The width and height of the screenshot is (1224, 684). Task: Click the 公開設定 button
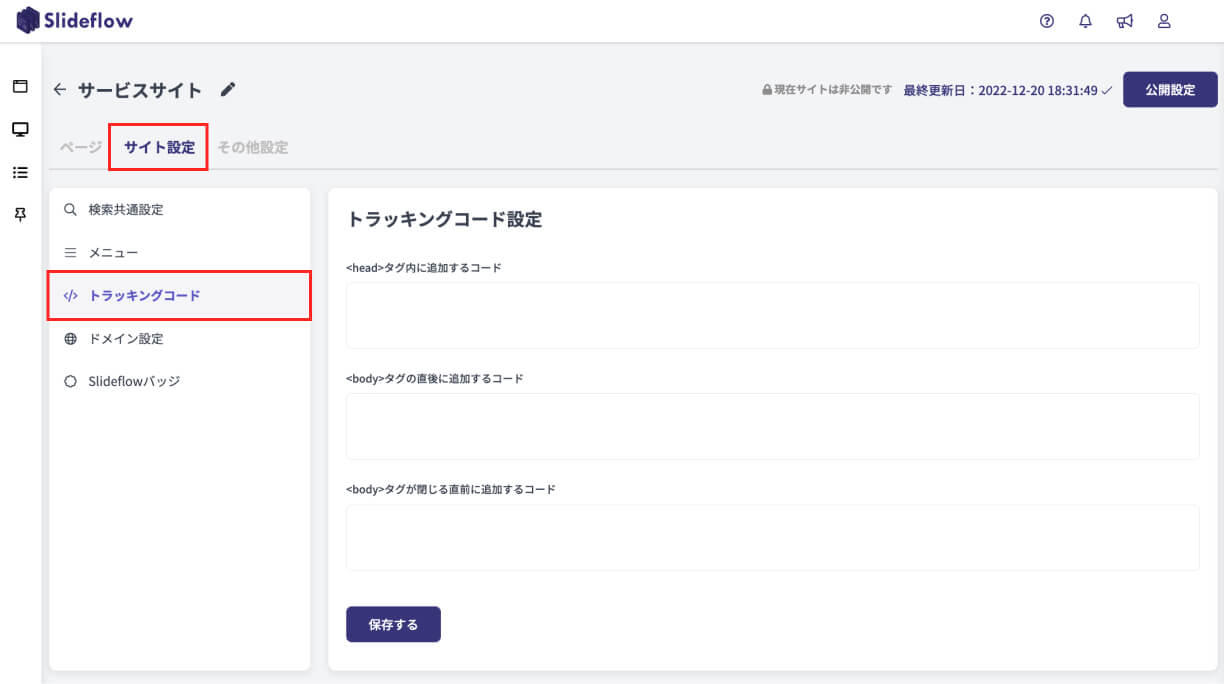[x=1170, y=89]
